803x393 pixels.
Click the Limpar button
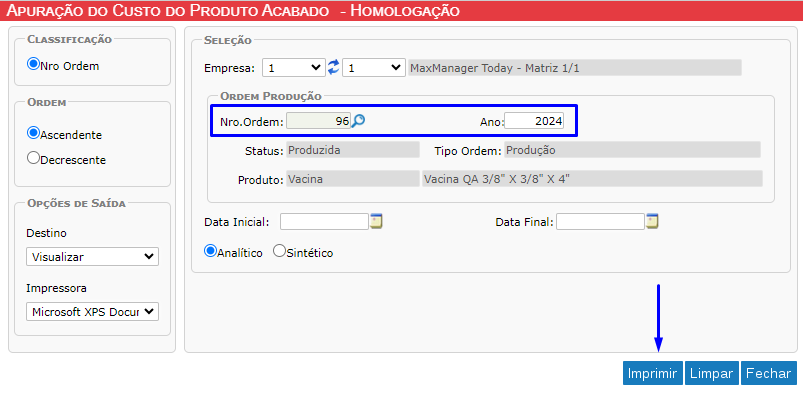tap(712, 374)
